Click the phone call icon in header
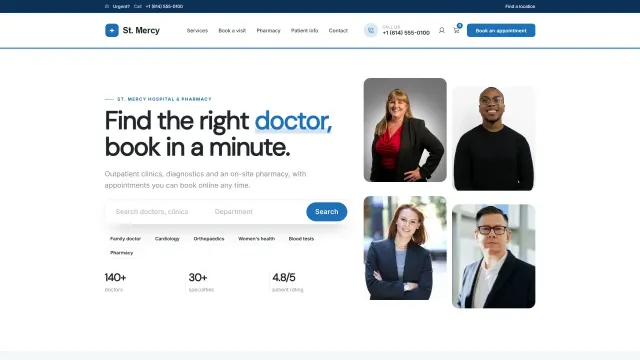The height and width of the screenshot is (360, 640). click(x=371, y=30)
